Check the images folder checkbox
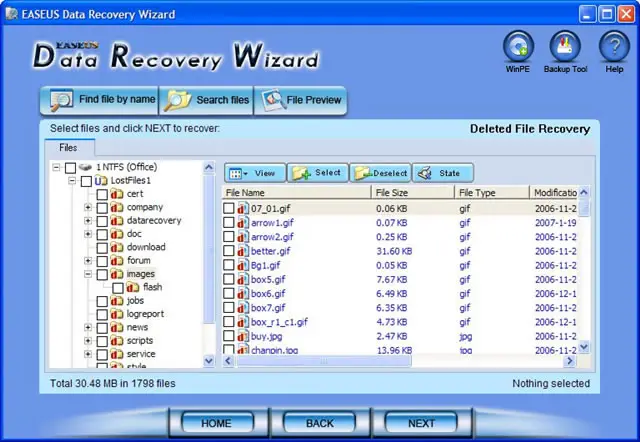 pyautogui.click(x=102, y=274)
